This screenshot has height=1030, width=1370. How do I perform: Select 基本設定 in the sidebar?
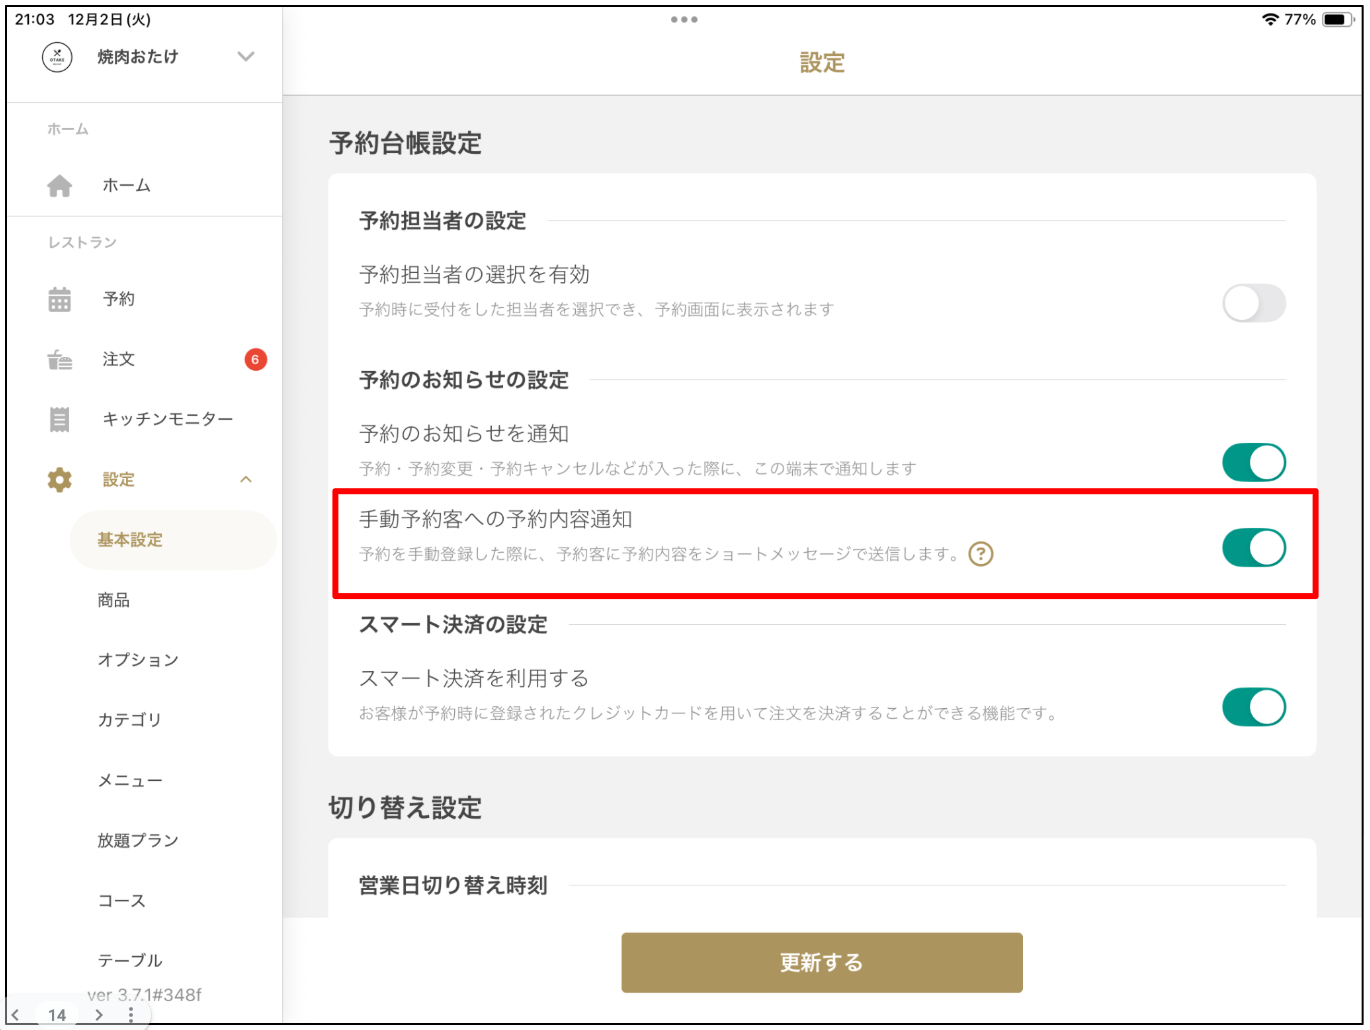(x=130, y=539)
